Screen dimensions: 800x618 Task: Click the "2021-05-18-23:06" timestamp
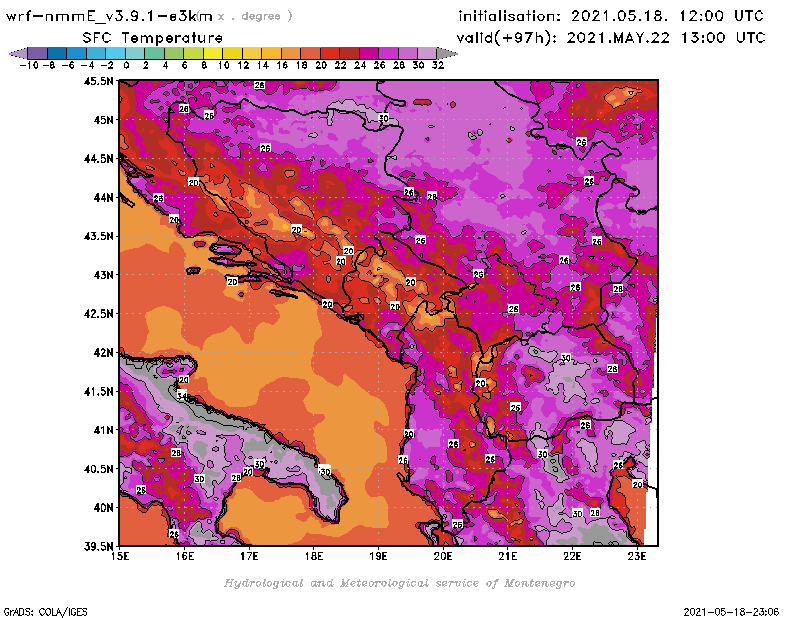731,612
